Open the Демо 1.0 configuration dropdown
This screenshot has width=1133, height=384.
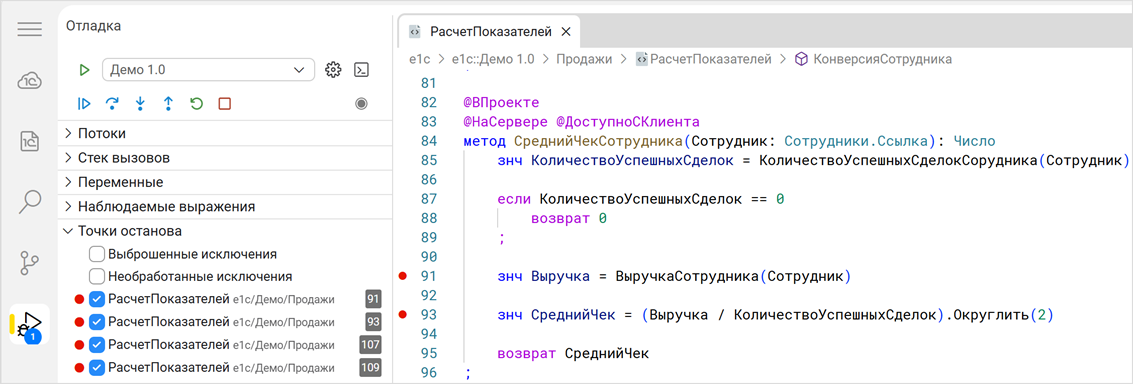208,69
